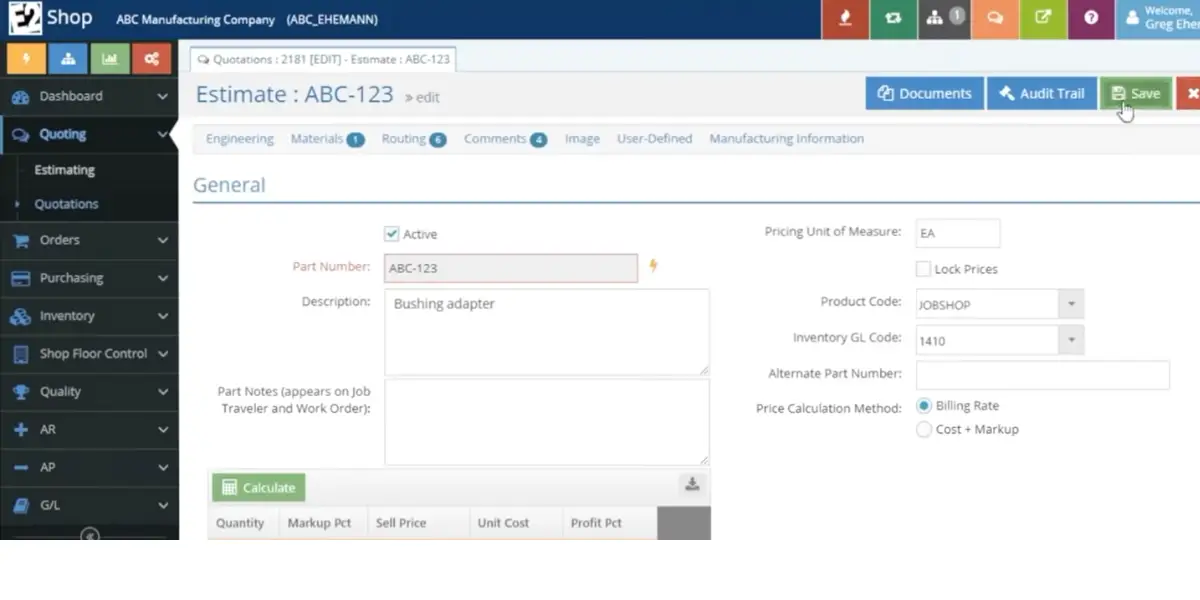Screen dimensions: 1200x600
Task: Open the orange chat bubbles header icon
Action: click(x=994, y=19)
